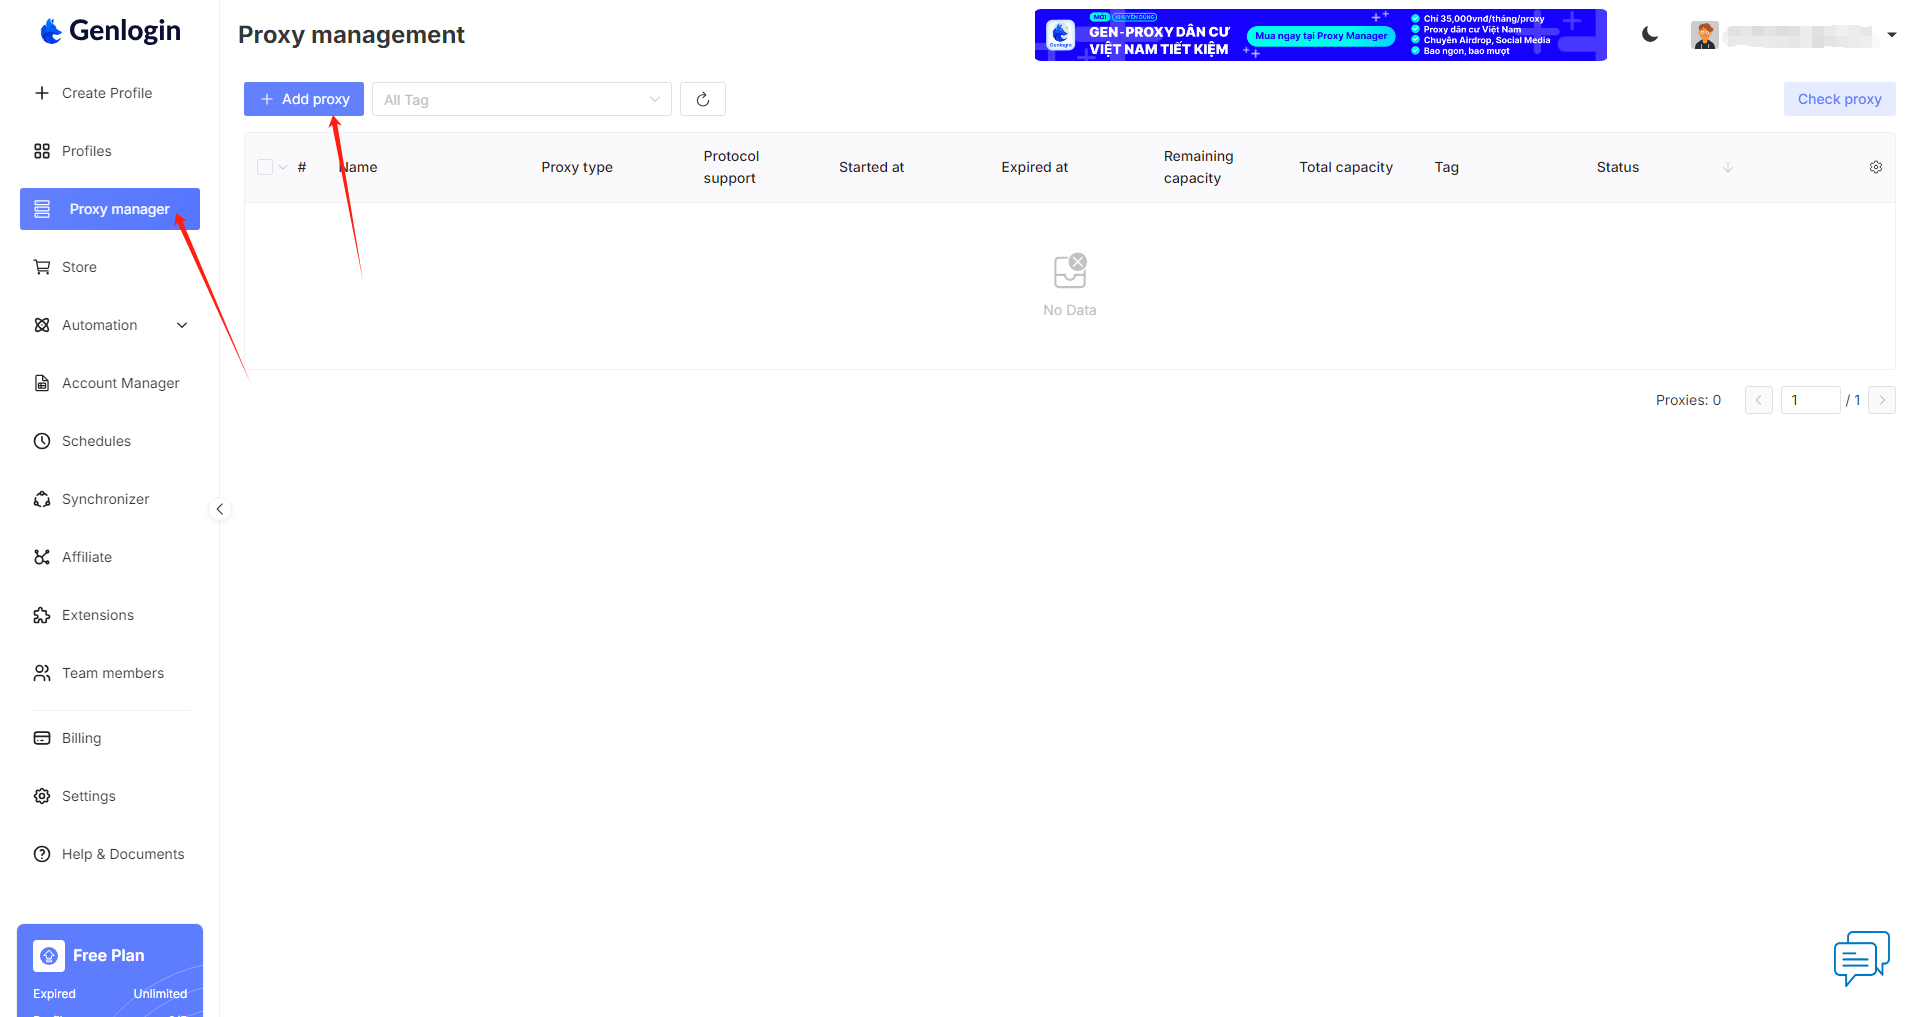Open Store from the sidebar

[x=79, y=267]
